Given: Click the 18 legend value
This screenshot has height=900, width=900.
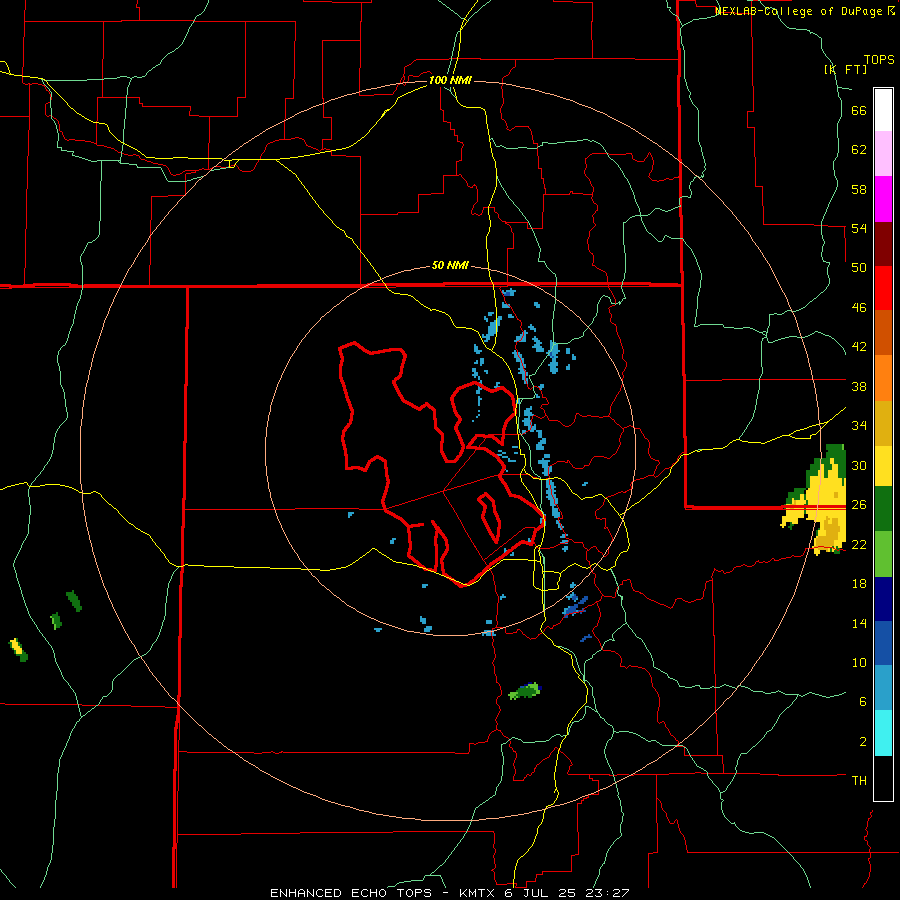Looking at the screenshot, I should (x=859, y=583).
